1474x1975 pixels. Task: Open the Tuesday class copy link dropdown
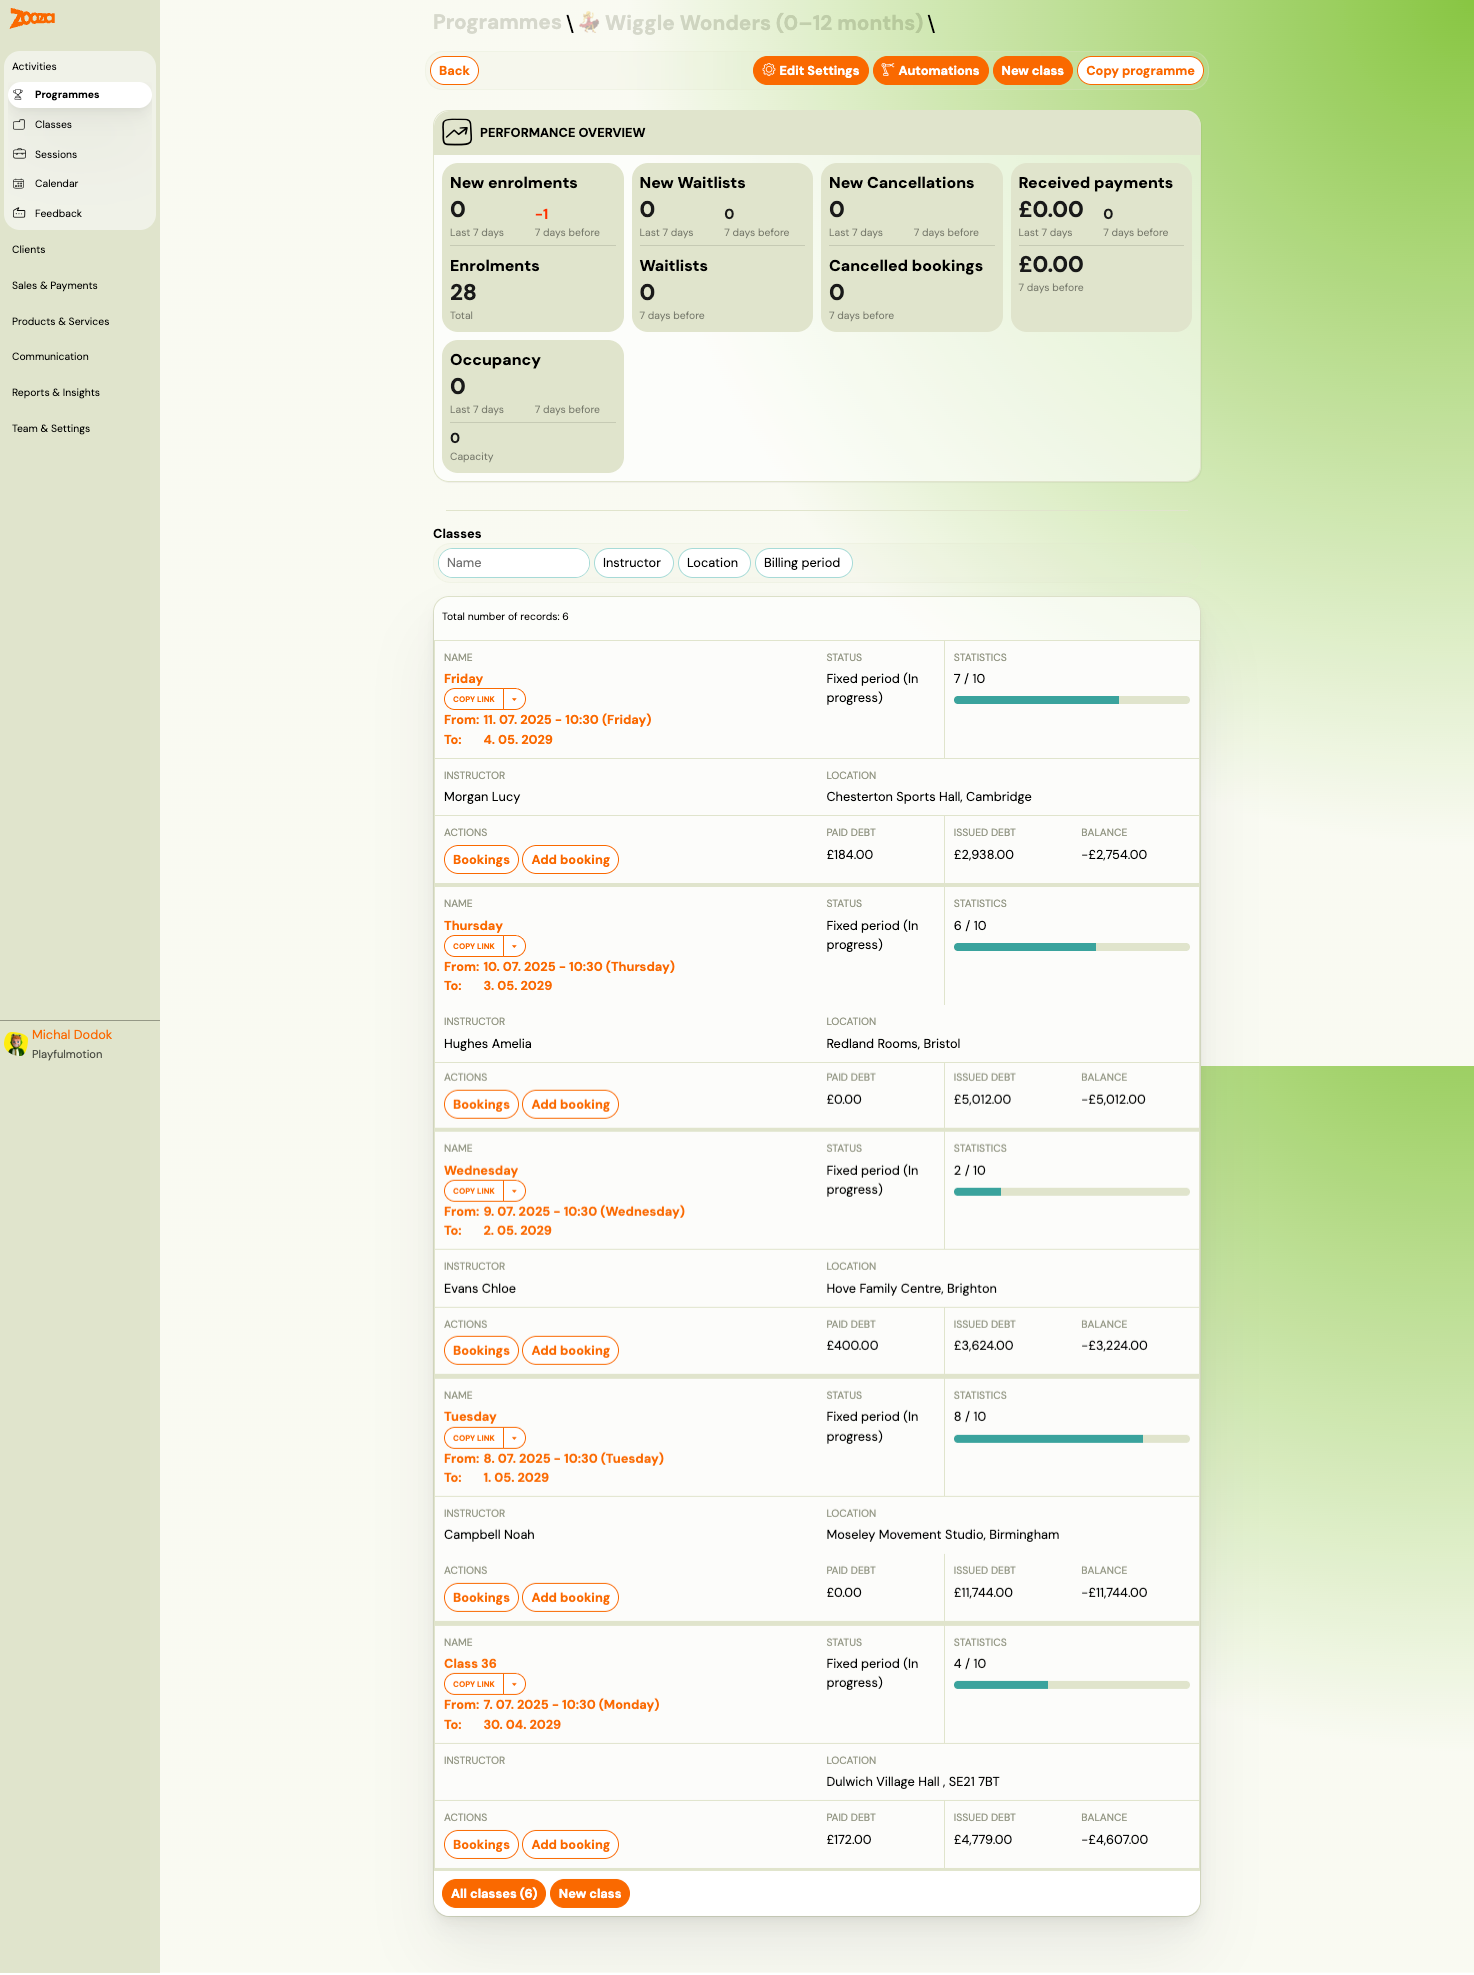514,1438
